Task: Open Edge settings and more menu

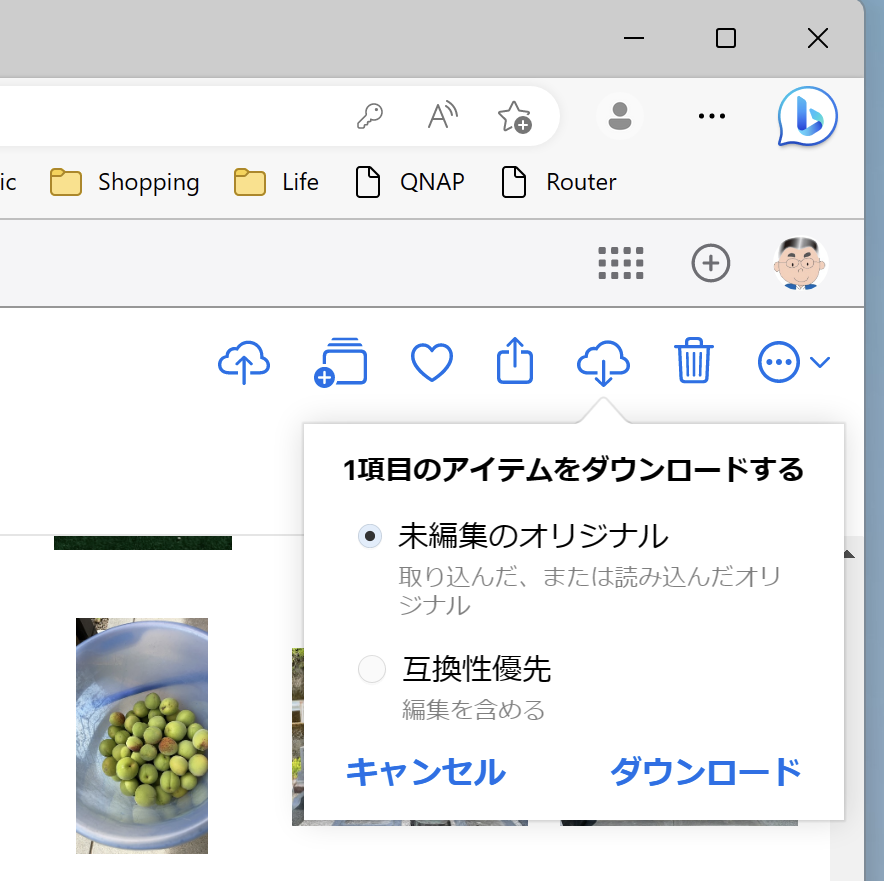Action: point(711,116)
